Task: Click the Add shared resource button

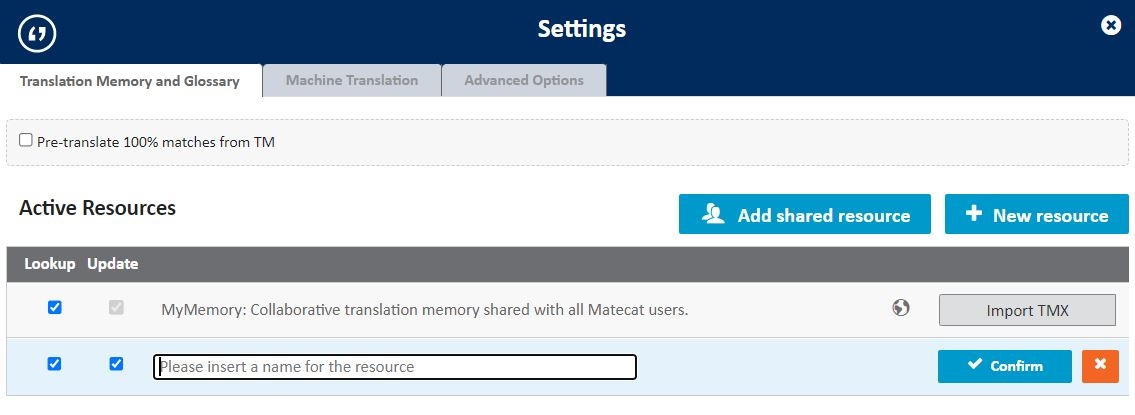Action: click(x=804, y=215)
